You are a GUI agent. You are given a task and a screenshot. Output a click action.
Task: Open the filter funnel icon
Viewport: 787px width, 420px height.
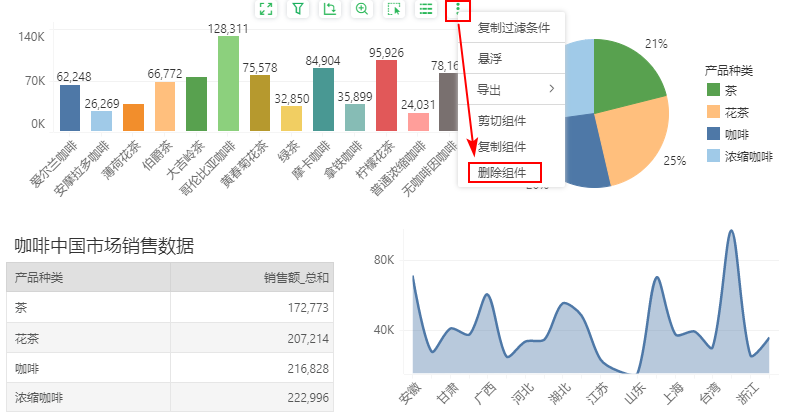click(x=298, y=9)
